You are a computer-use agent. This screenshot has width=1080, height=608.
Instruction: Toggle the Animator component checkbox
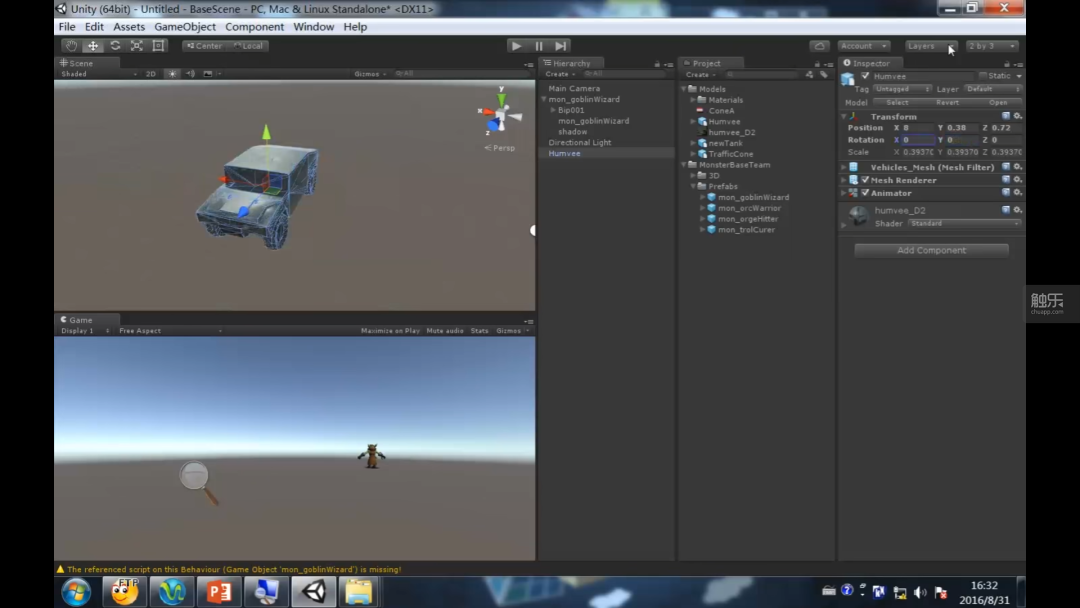(x=865, y=193)
